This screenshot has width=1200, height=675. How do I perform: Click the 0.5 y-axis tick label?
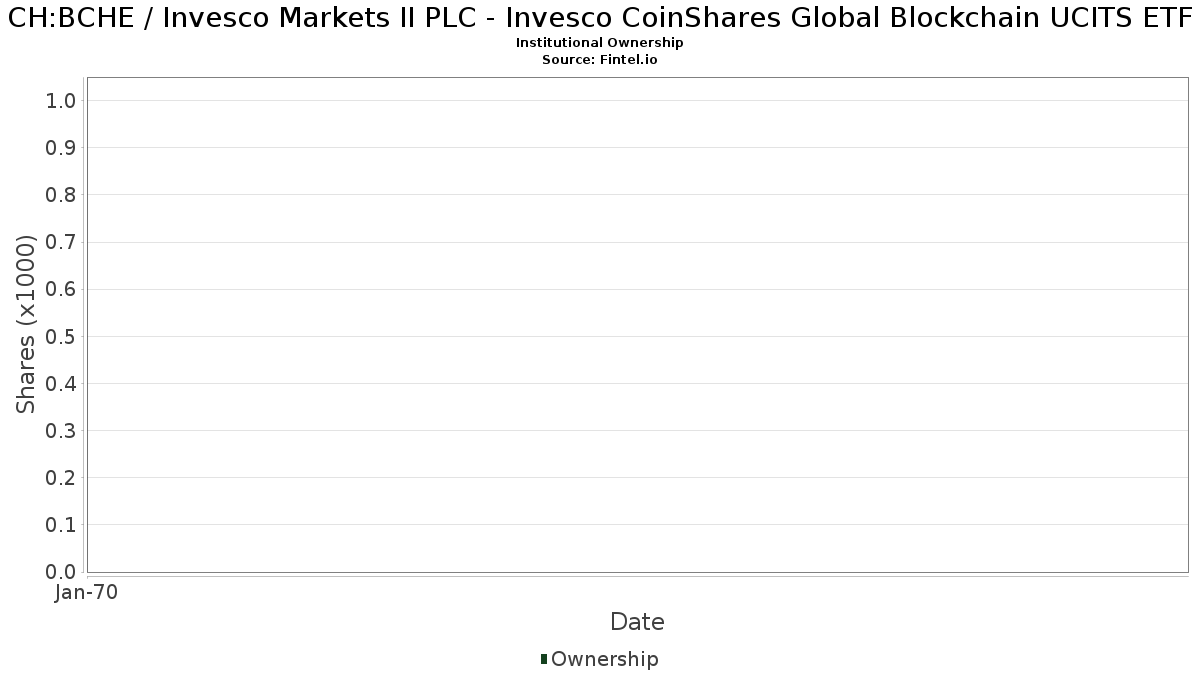pyautogui.click(x=61, y=336)
